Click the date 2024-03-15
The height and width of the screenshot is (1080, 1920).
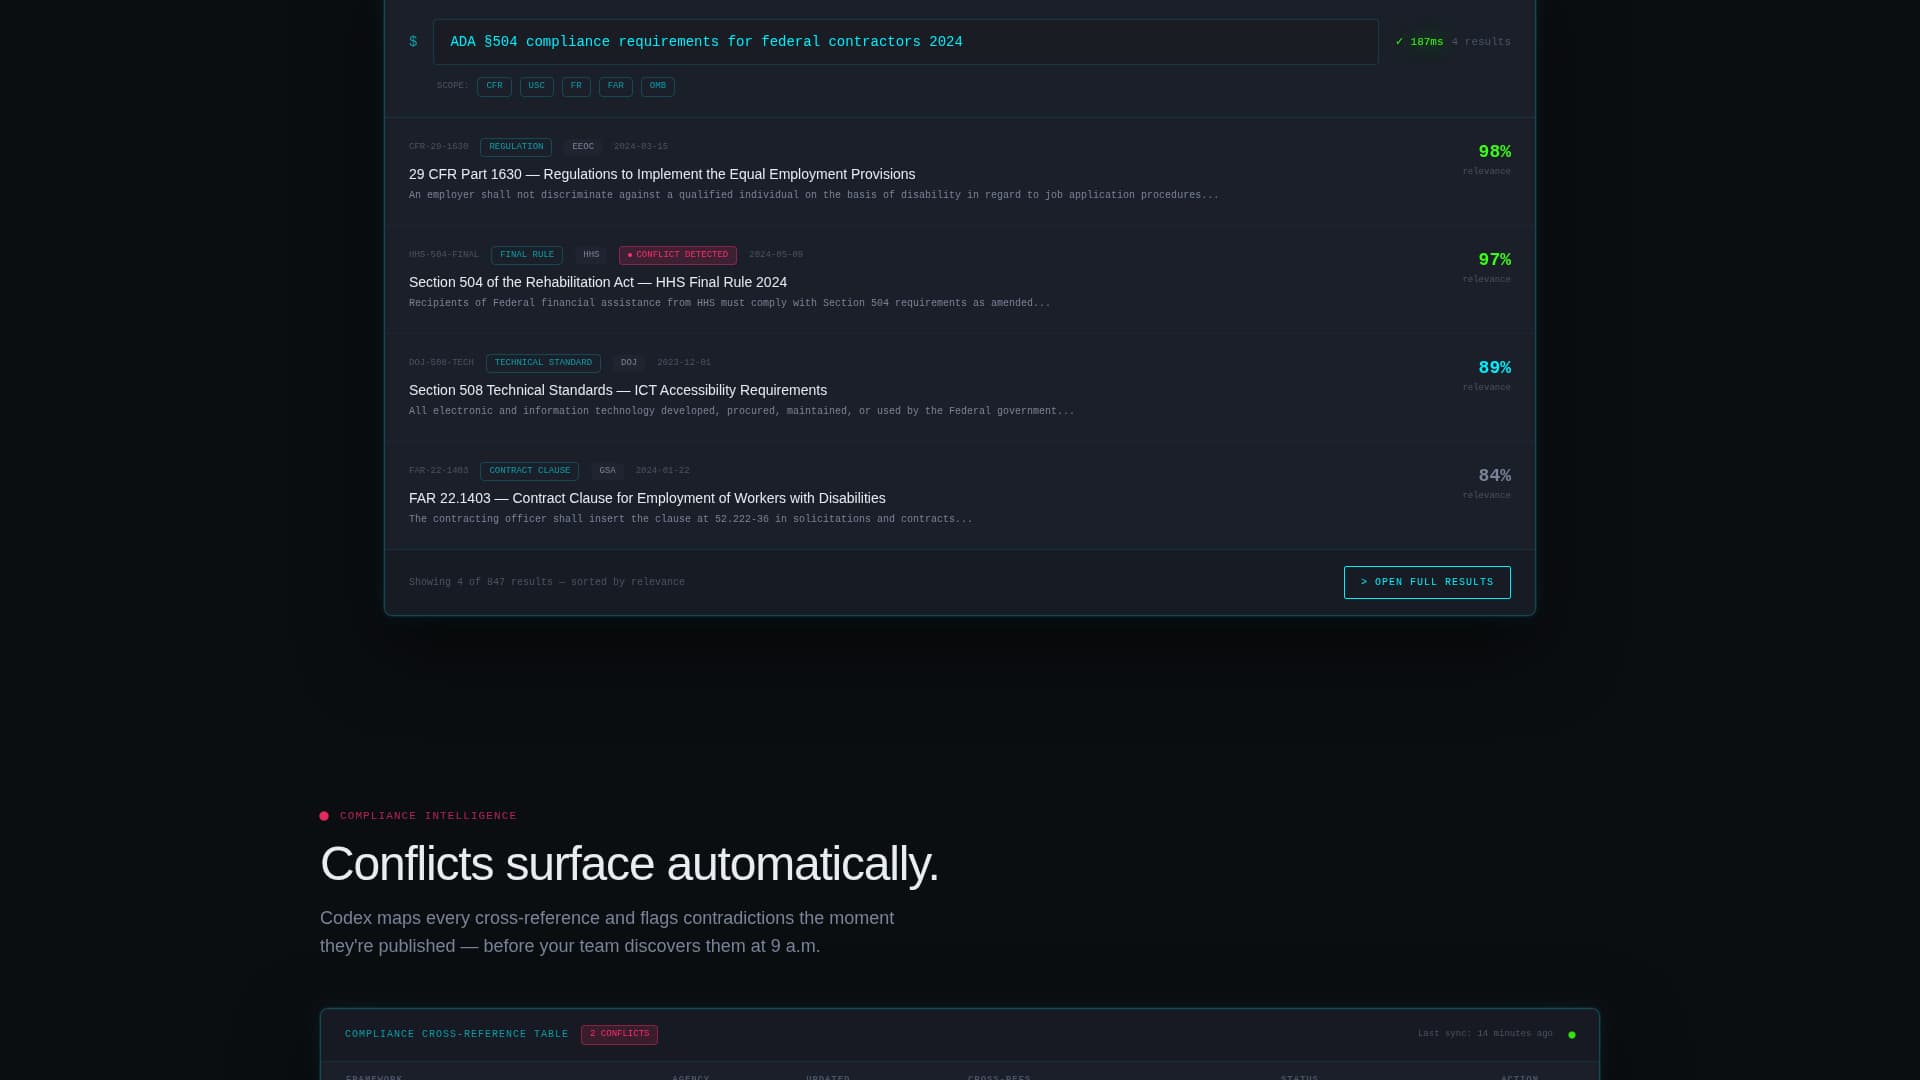[x=641, y=147]
